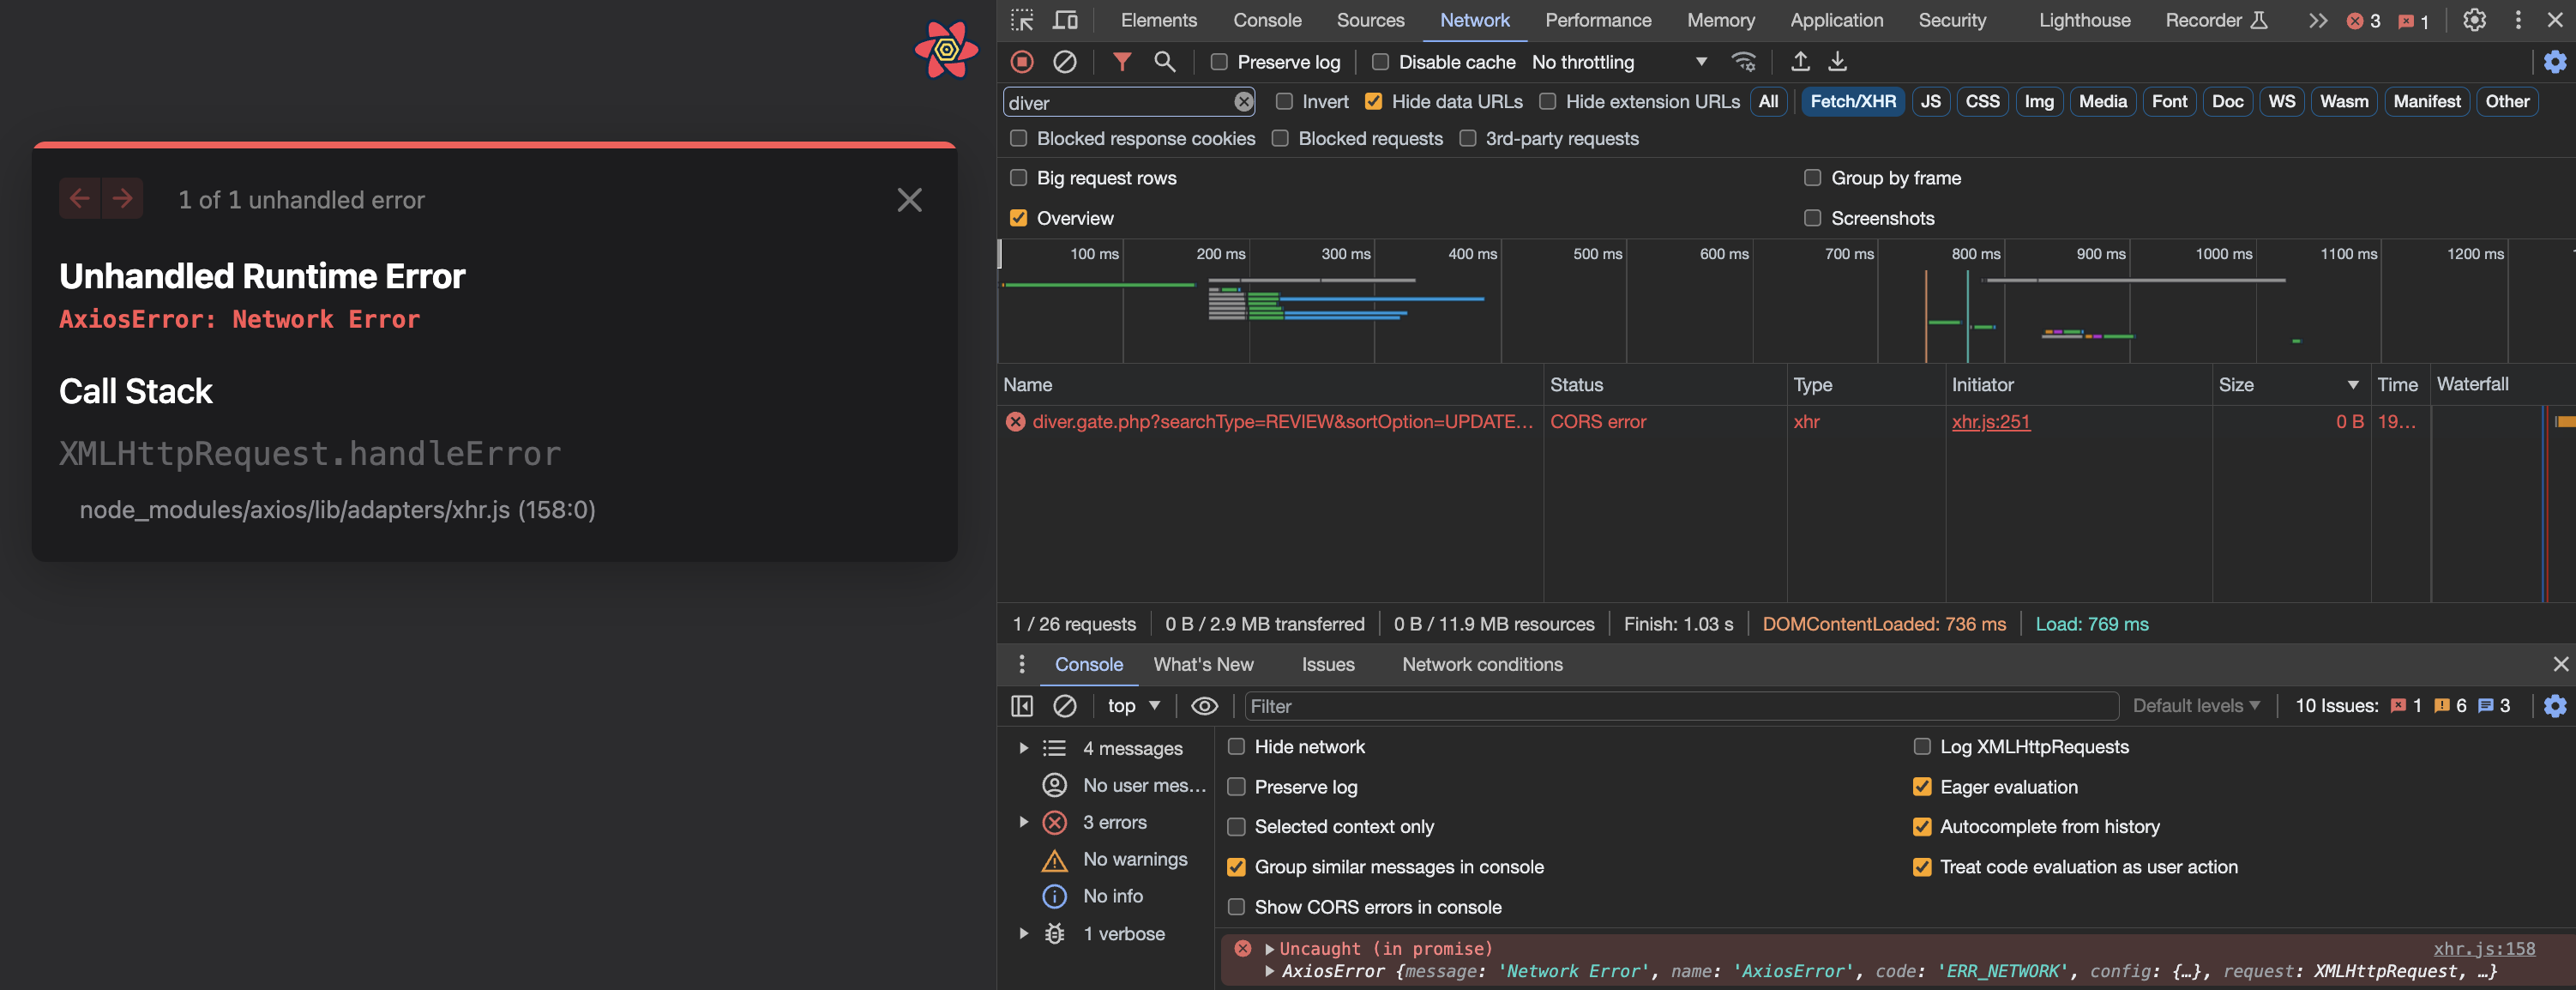Select the JS resource type filter

pyautogui.click(x=1930, y=101)
